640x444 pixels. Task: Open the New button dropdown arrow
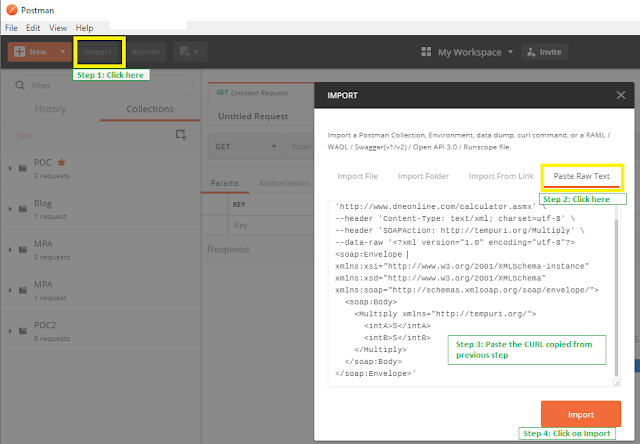point(63,52)
